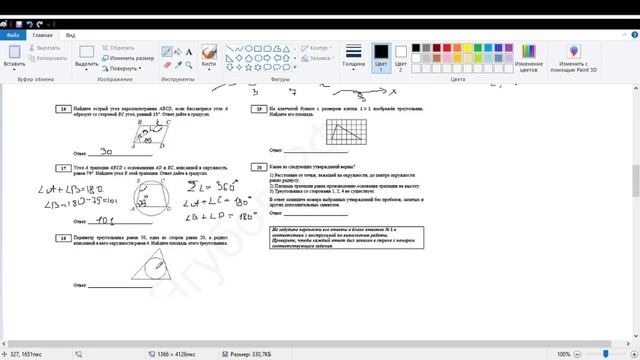Pick the red color swatch
This screenshot has width=640, height=360.
[447, 48]
